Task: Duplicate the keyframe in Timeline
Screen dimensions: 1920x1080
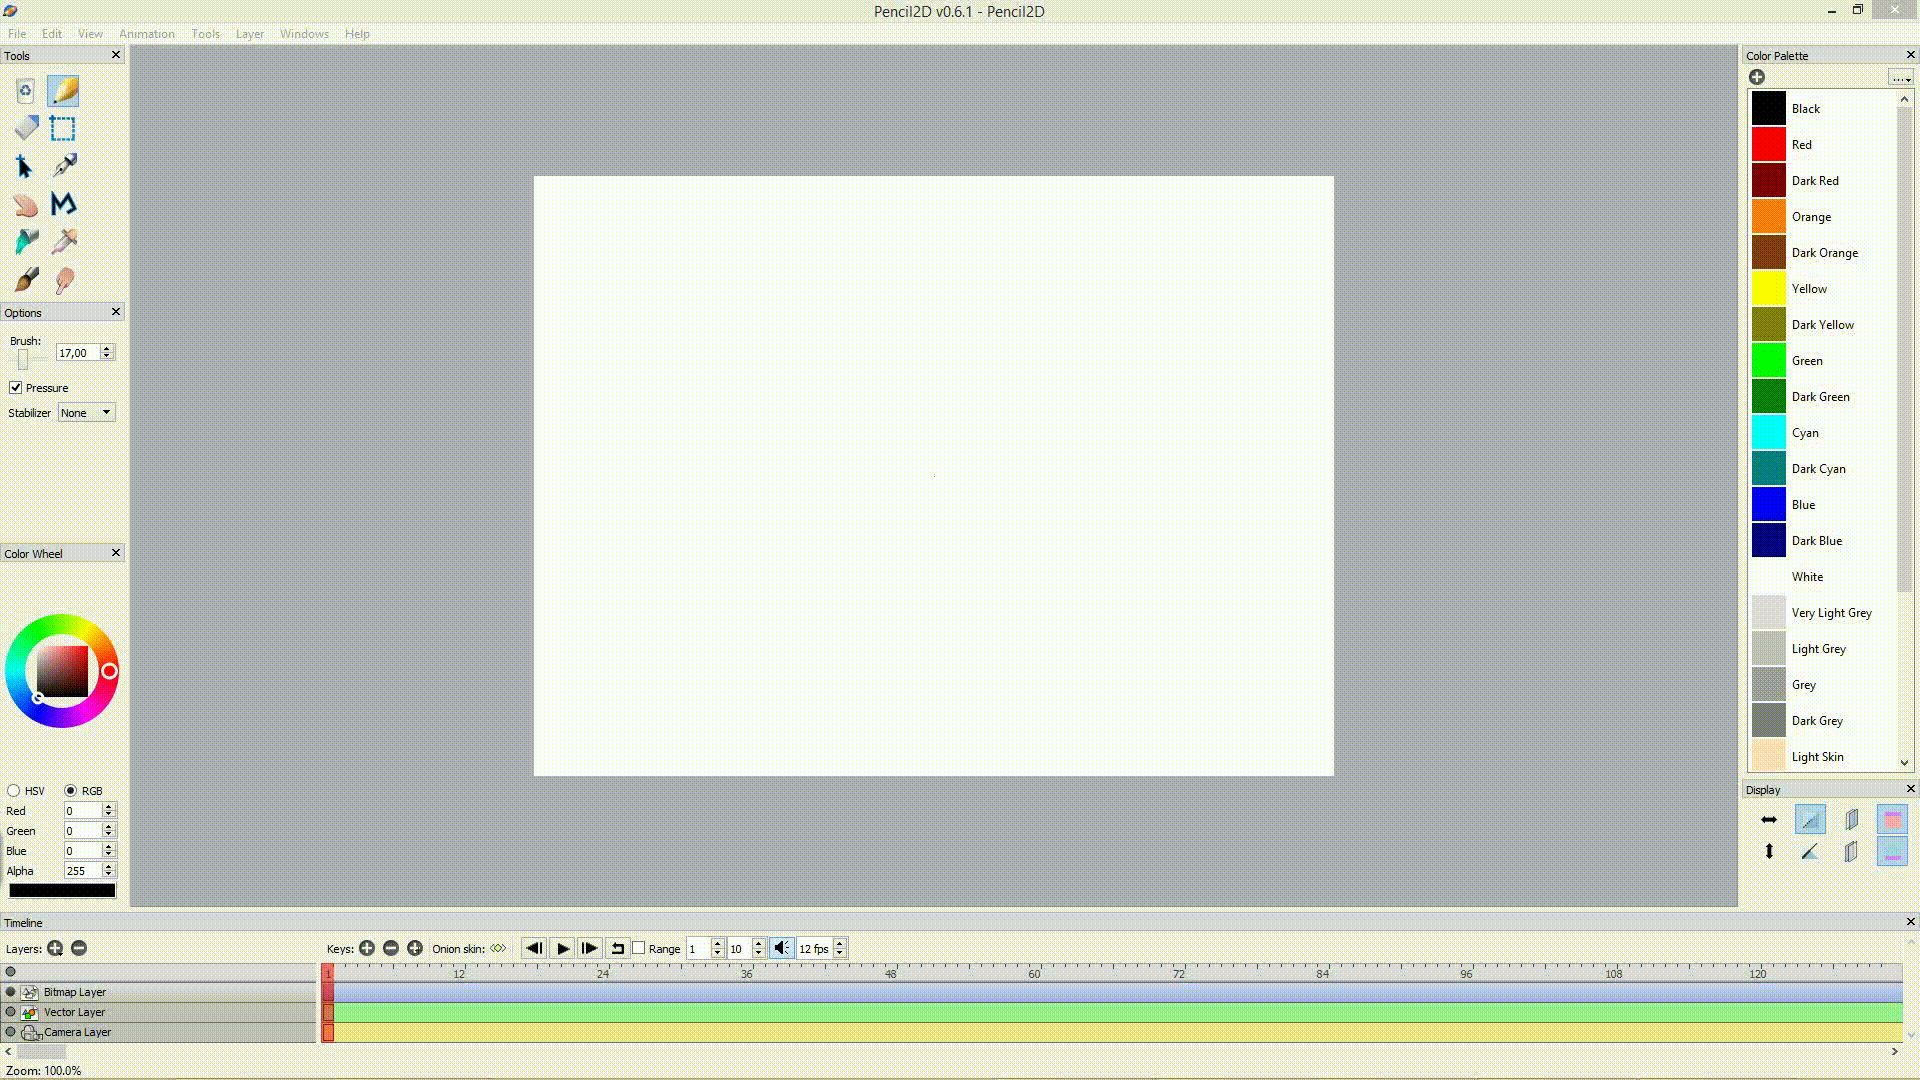Action: 415,948
